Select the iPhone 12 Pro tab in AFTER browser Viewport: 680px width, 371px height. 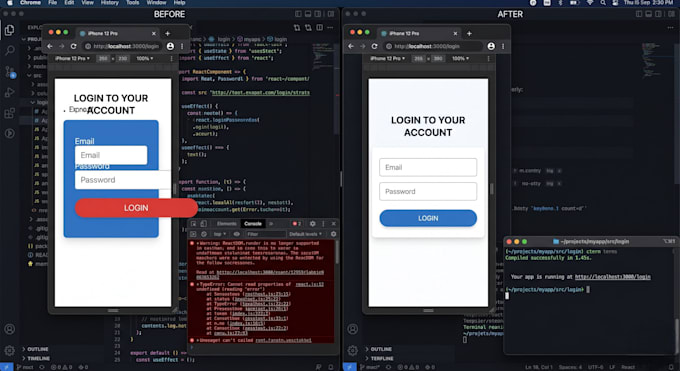click(419, 33)
